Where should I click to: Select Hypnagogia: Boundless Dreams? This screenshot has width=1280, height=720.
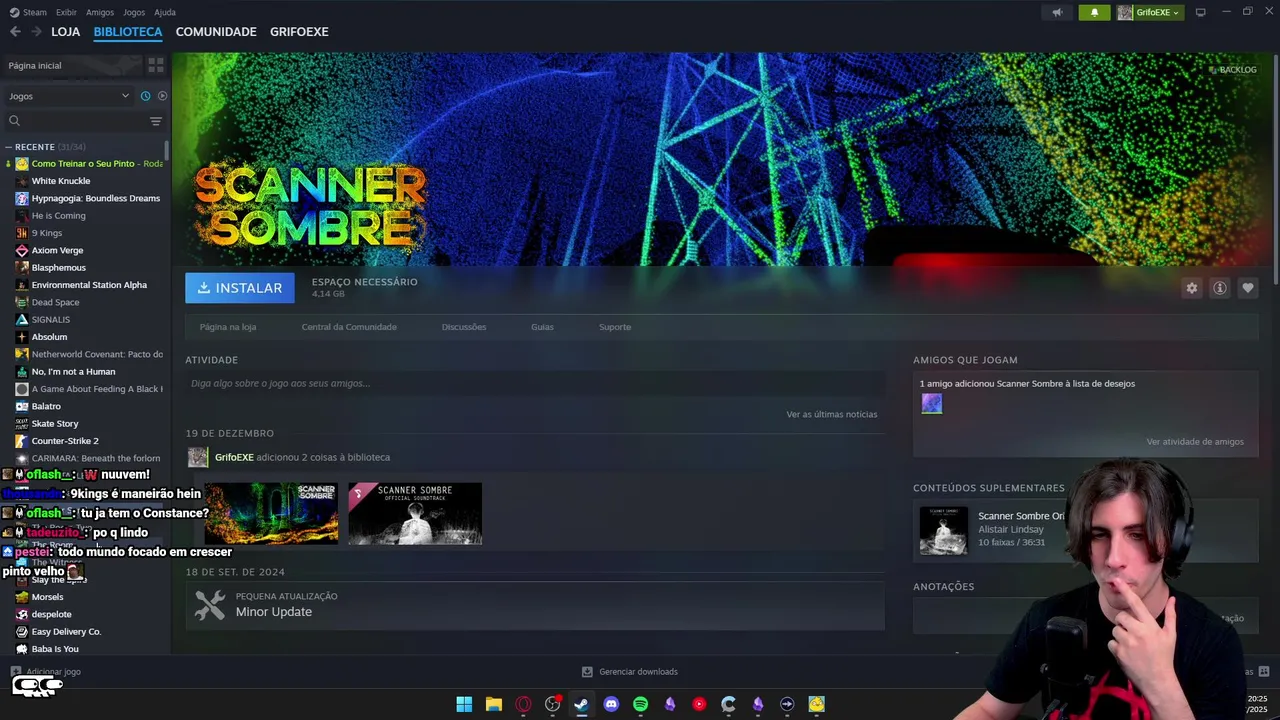96,198
